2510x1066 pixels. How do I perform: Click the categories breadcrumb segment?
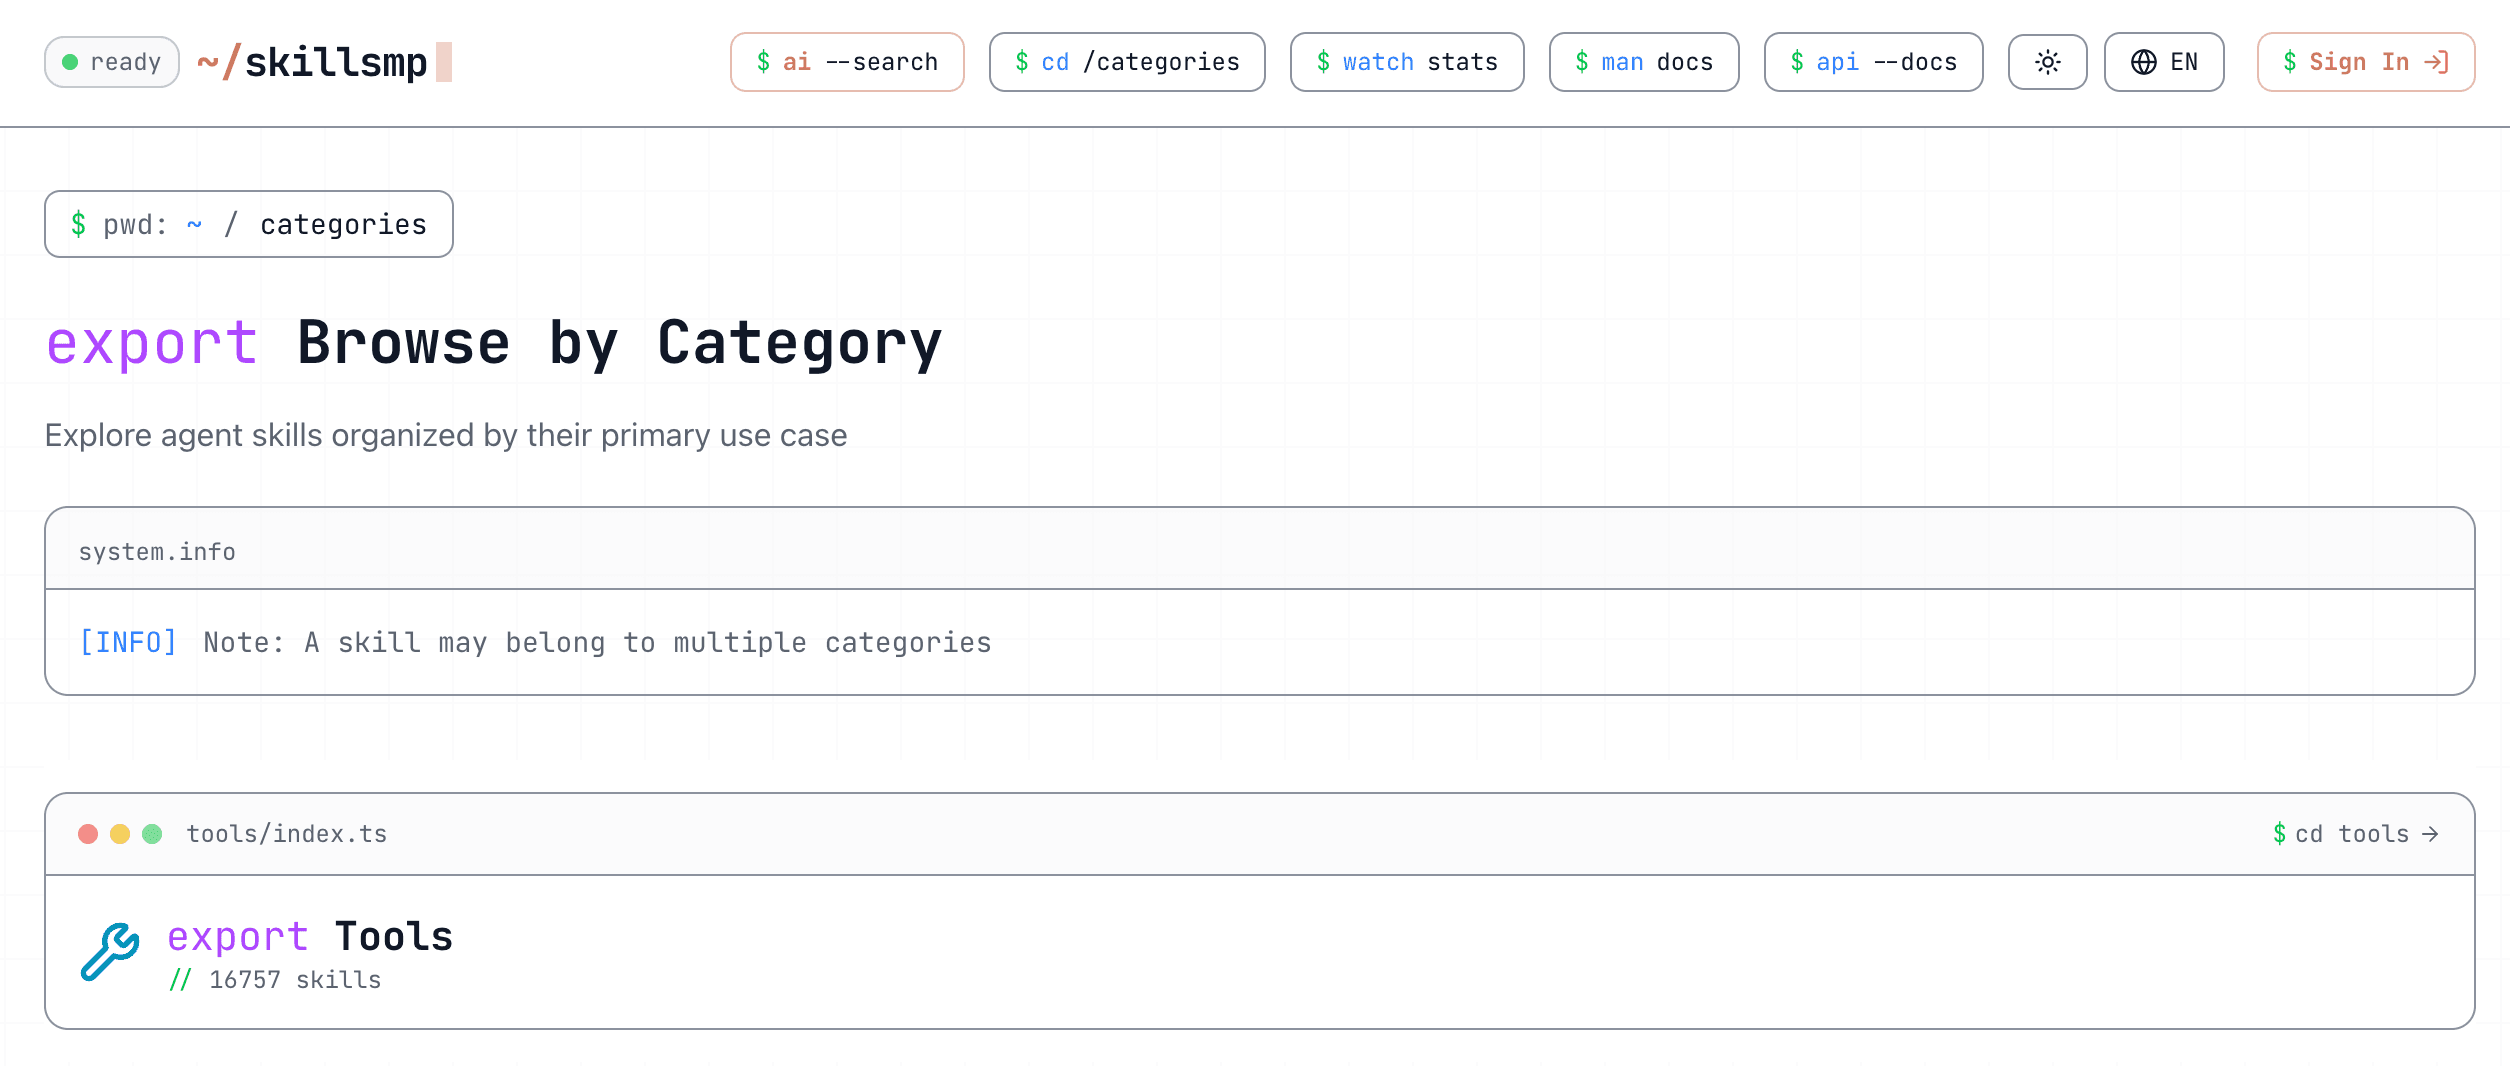[x=343, y=224]
